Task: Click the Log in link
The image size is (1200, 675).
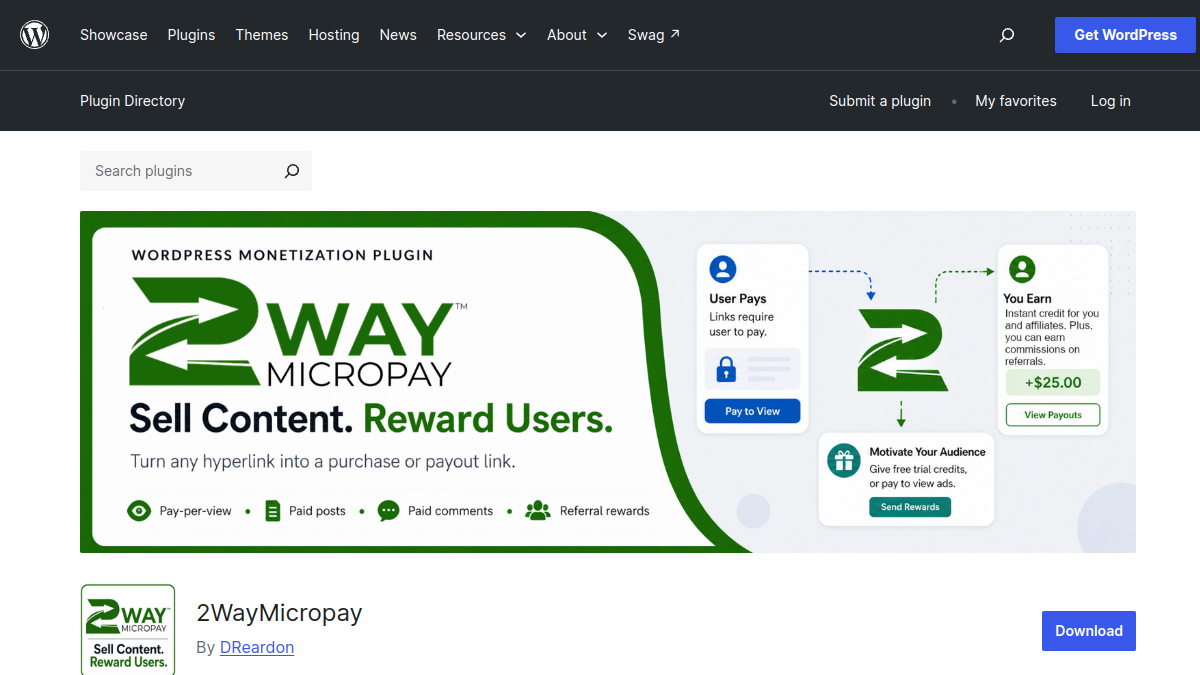Action: pyautogui.click(x=1111, y=101)
